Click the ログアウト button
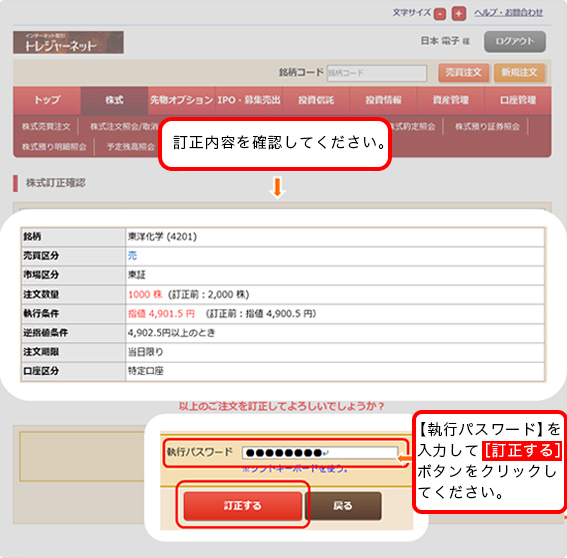This screenshot has width=567, height=558. tap(515, 42)
